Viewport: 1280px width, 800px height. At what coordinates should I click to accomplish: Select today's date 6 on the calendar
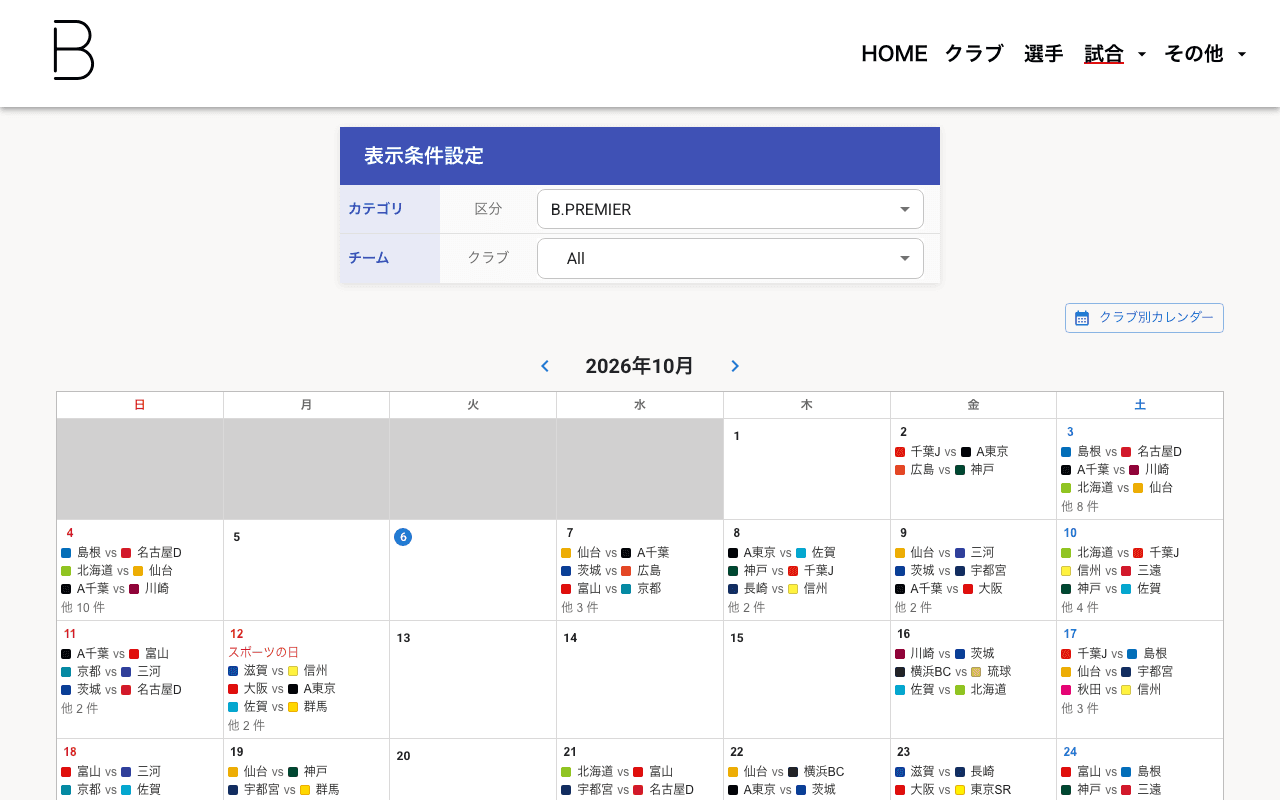click(x=403, y=537)
